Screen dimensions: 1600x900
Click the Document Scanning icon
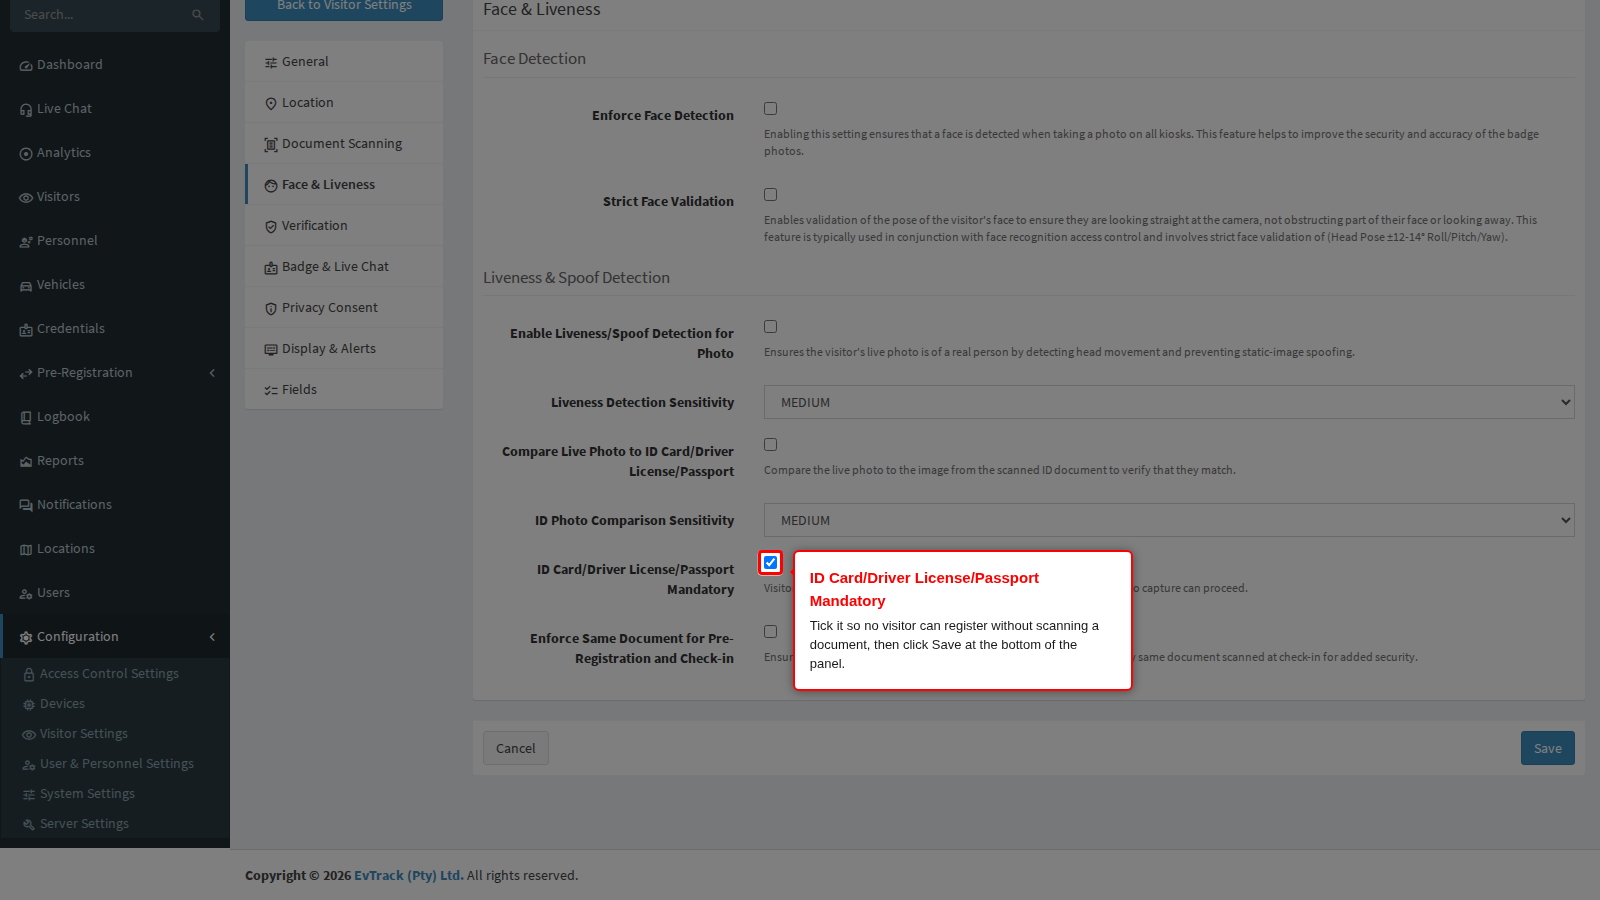tap(271, 145)
